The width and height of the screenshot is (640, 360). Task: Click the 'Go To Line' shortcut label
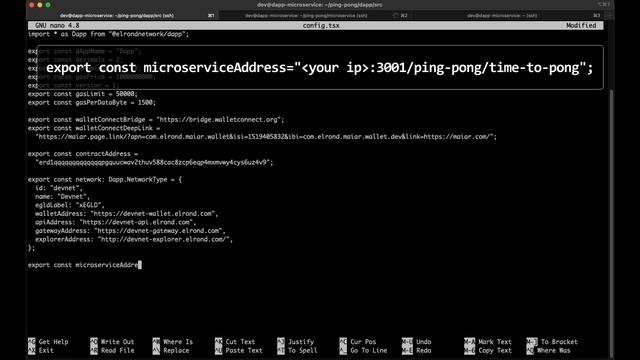click(369, 351)
